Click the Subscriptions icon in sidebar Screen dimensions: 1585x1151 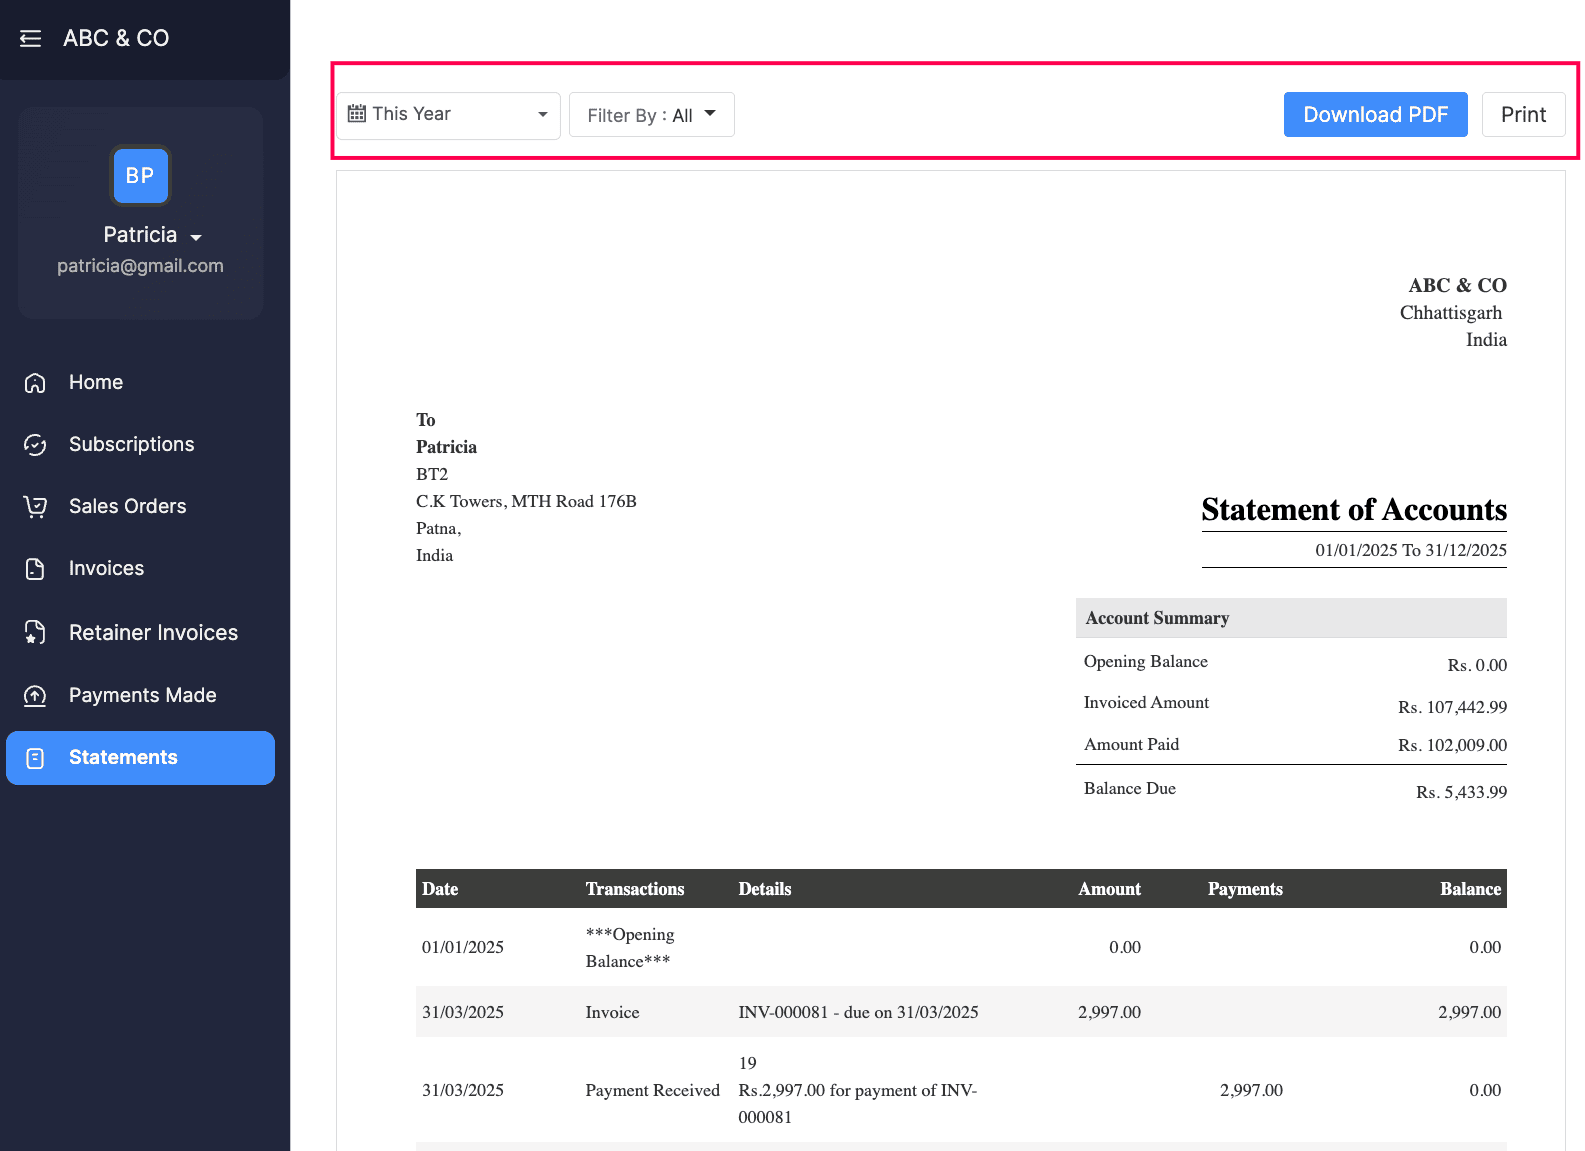(x=35, y=445)
